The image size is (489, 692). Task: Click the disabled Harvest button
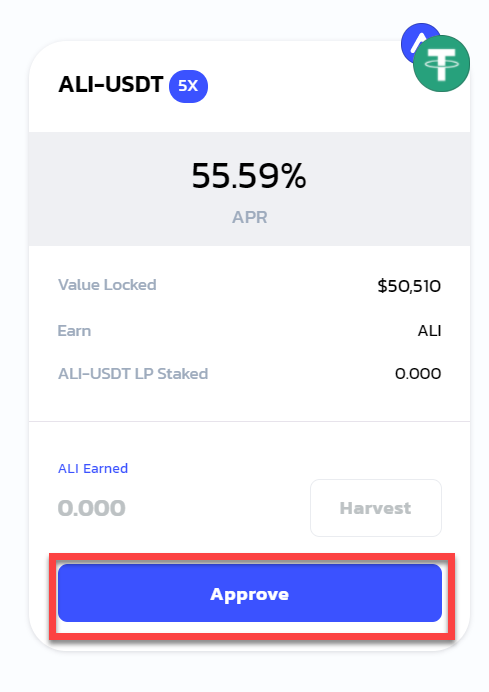pos(376,508)
